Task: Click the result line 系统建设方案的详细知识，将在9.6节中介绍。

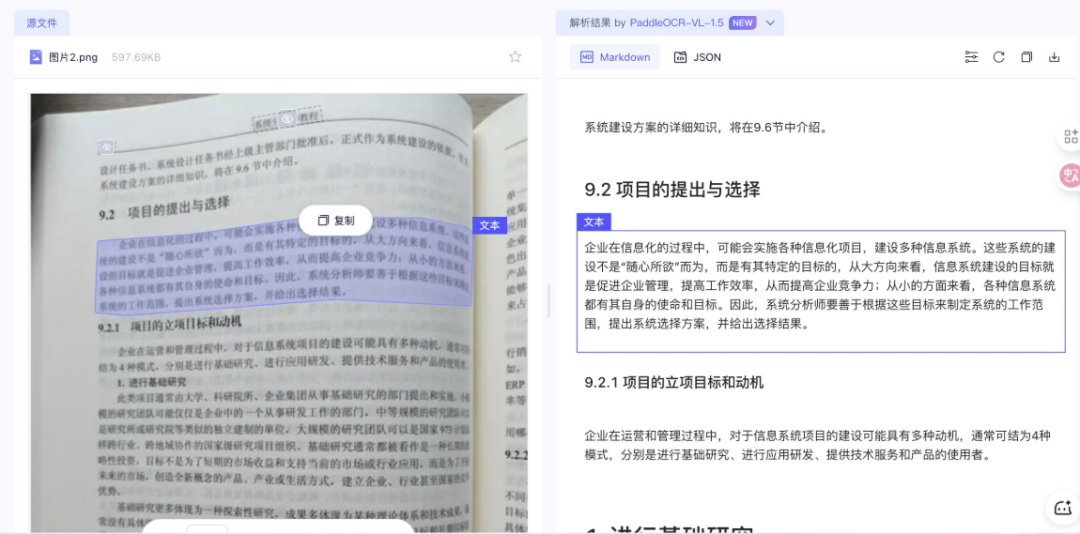Action: click(x=707, y=127)
